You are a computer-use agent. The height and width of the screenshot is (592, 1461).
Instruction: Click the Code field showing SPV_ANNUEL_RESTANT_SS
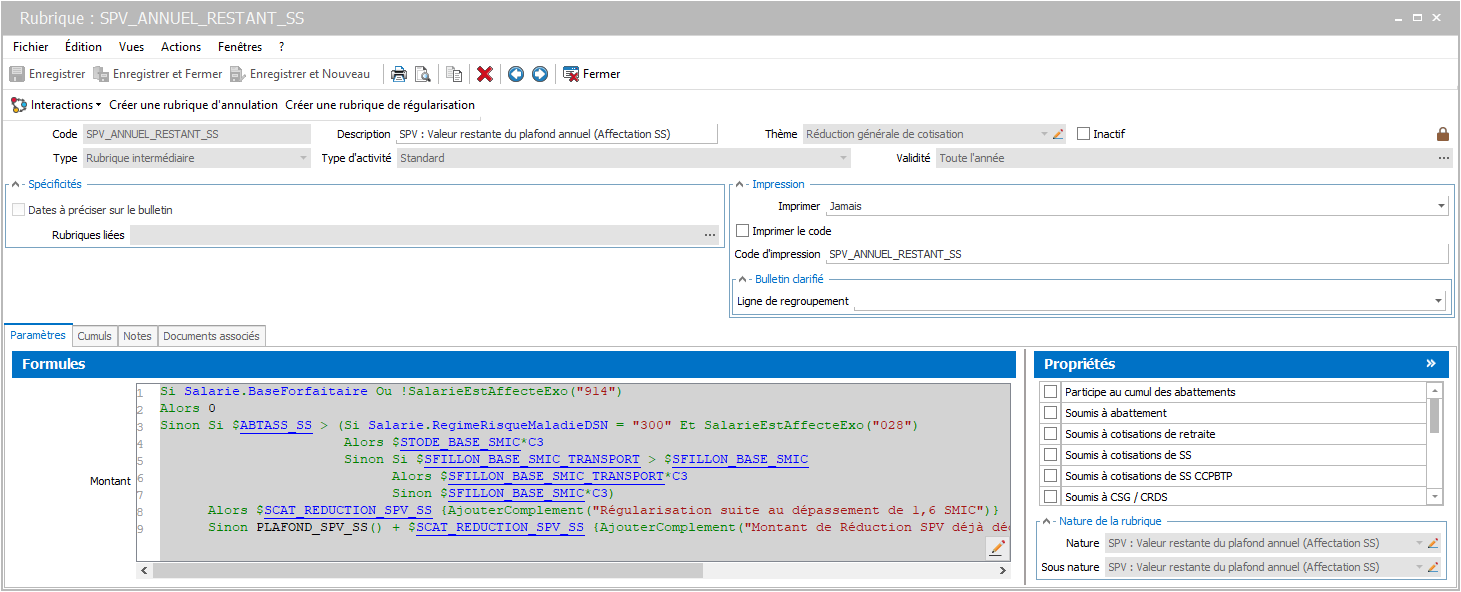197,134
